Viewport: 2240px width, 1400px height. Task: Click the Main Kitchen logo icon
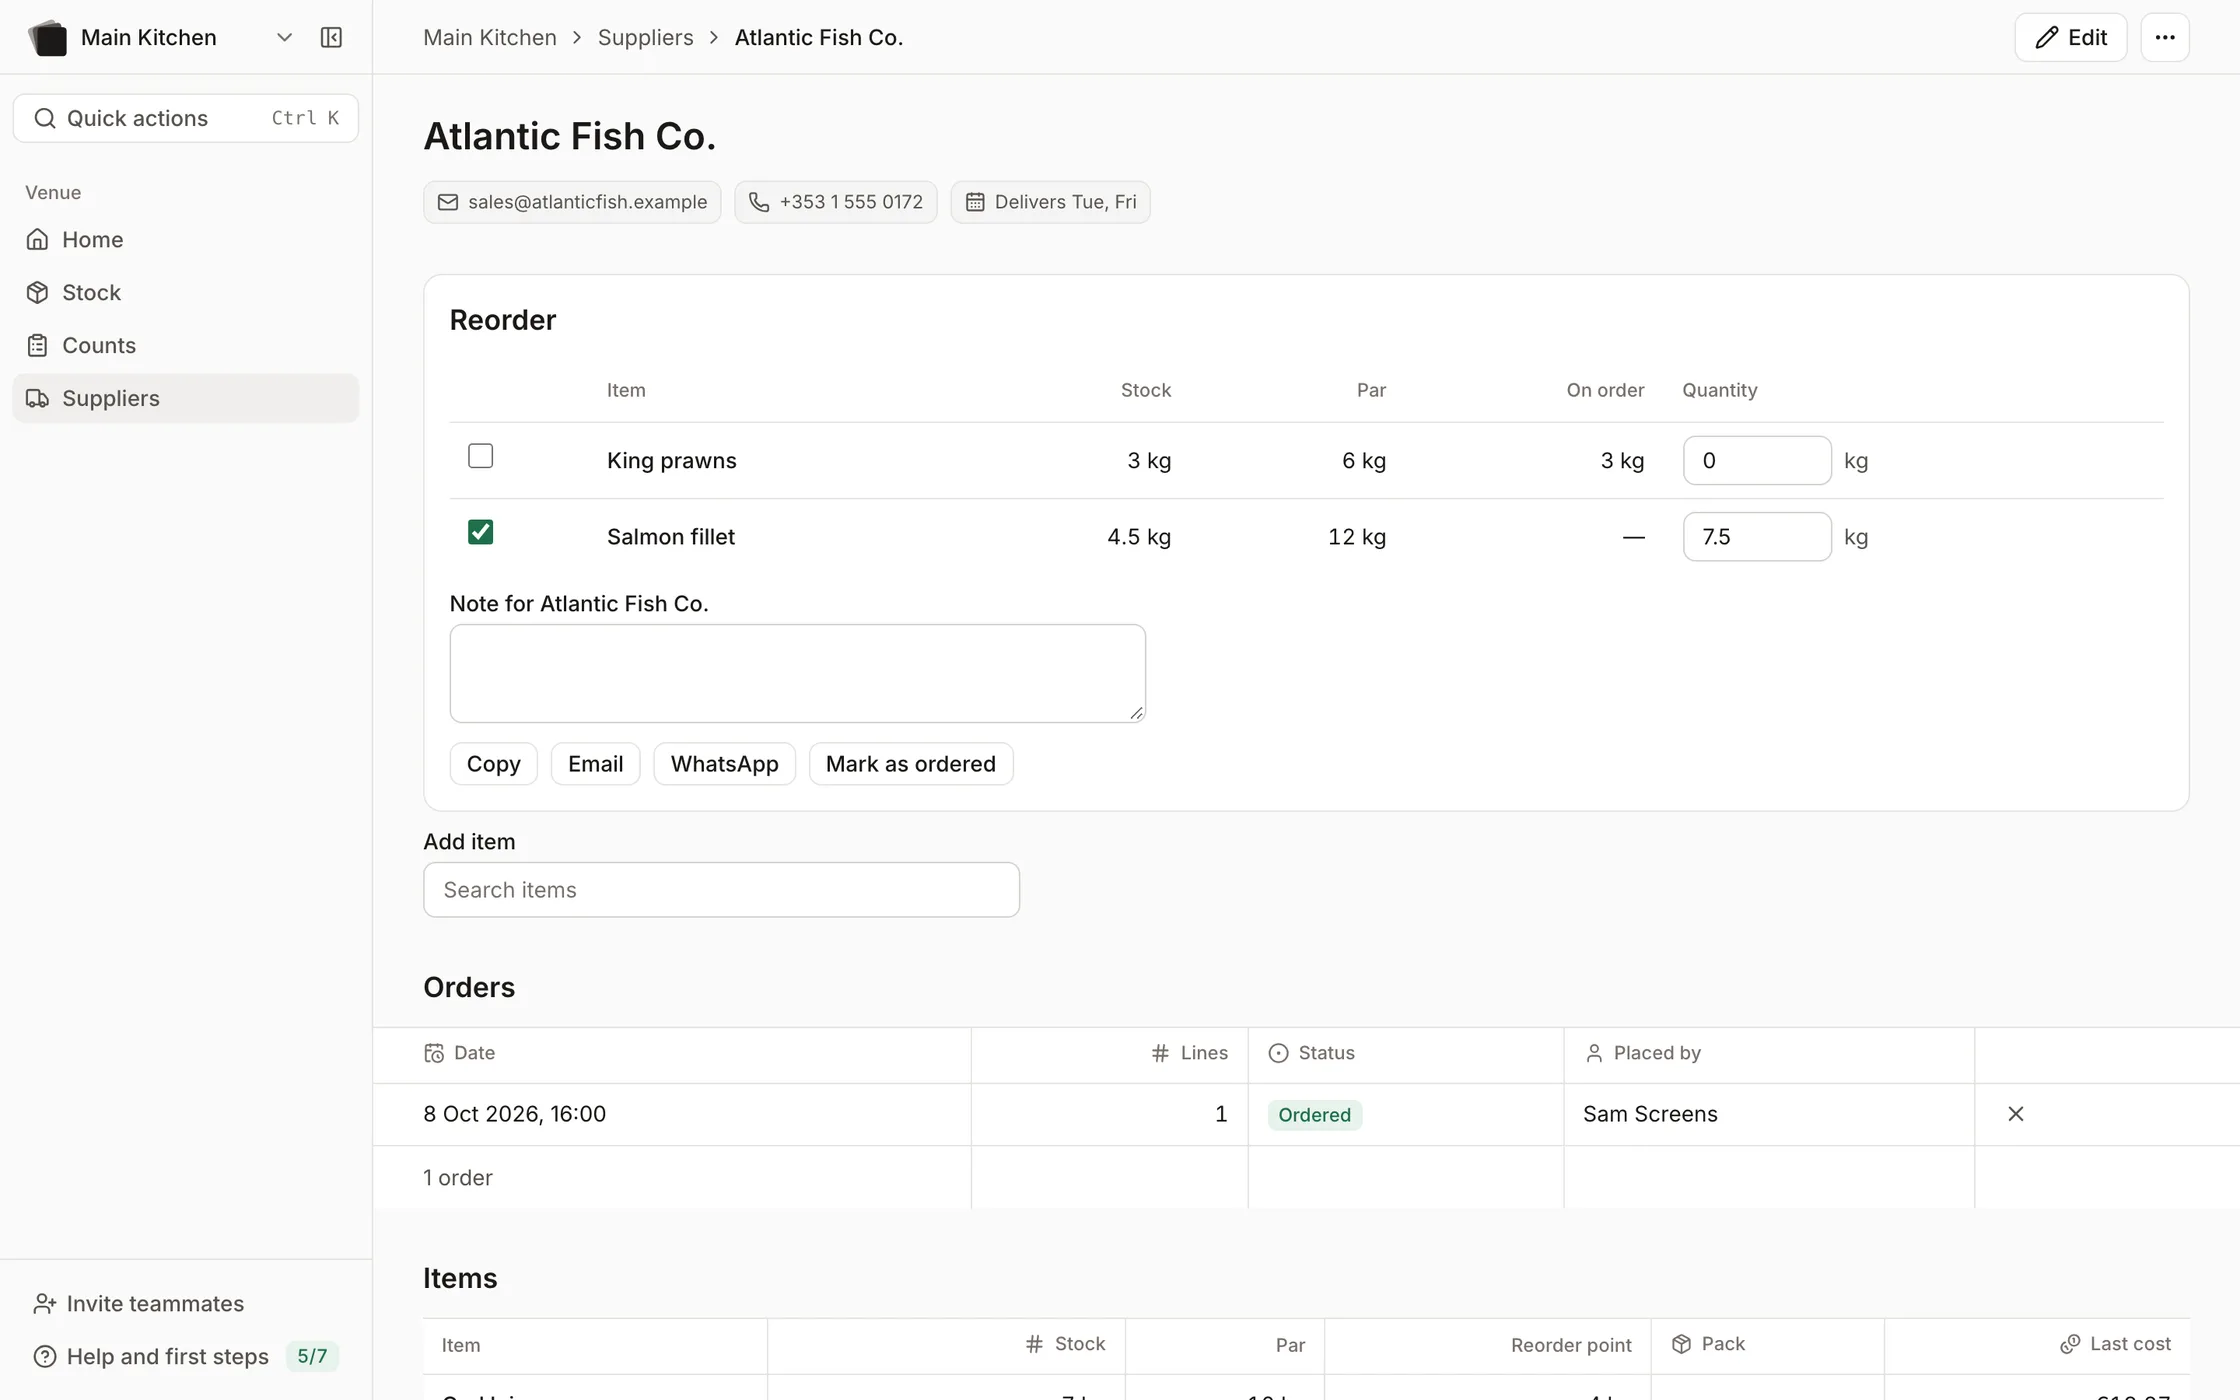tap(47, 37)
